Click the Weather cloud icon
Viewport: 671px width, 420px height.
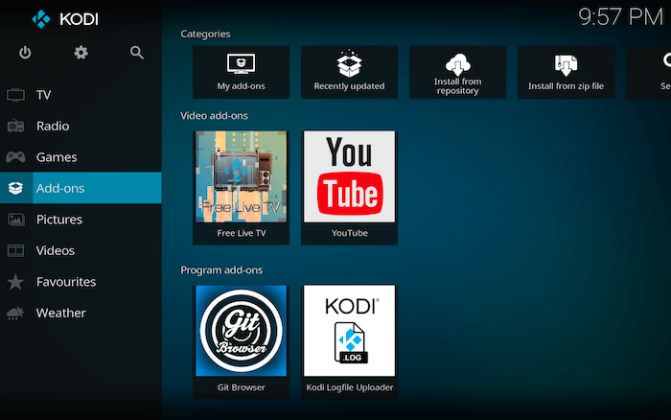[x=16, y=313]
